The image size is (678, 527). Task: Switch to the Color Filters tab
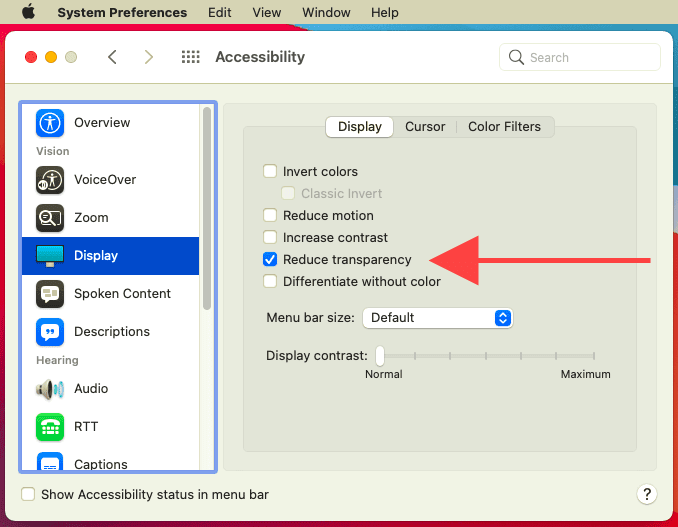(504, 127)
